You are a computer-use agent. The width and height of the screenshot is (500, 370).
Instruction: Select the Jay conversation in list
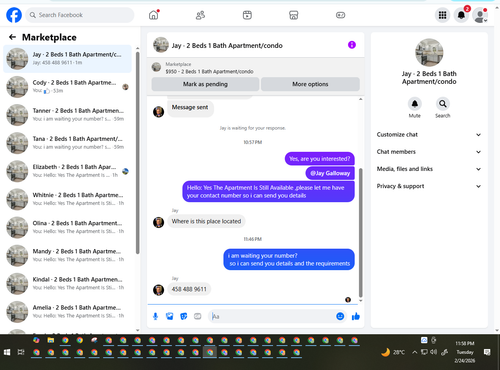(68, 59)
